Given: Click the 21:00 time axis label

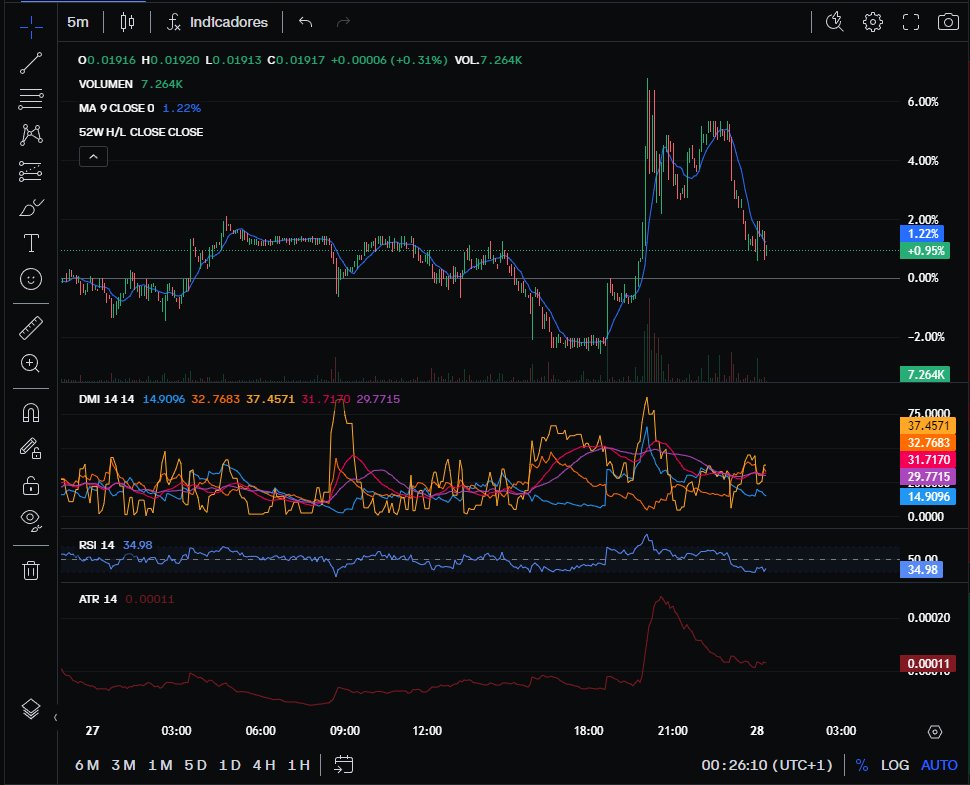Looking at the screenshot, I should (x=672, y=731).
